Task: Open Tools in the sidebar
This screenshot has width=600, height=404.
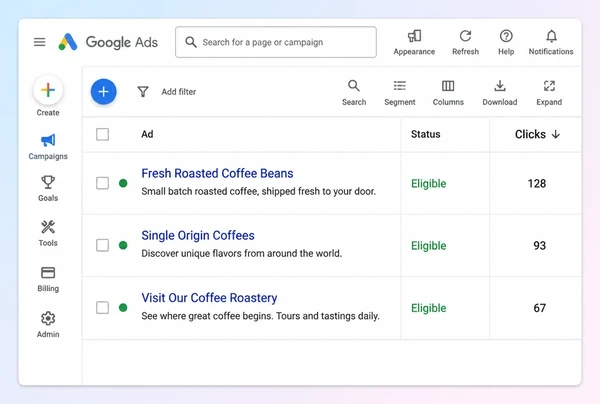Action: click(48, 233)
